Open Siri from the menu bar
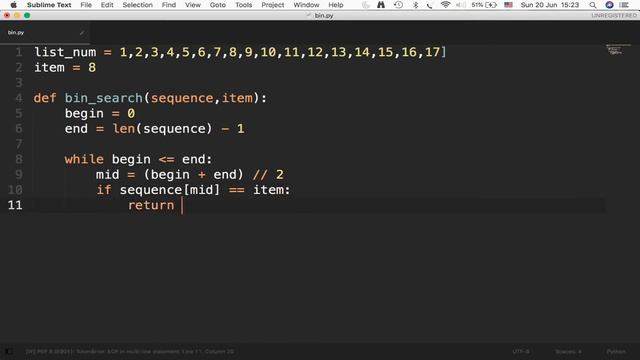Viewport: 640px width, 360px height. coord(609,5)
